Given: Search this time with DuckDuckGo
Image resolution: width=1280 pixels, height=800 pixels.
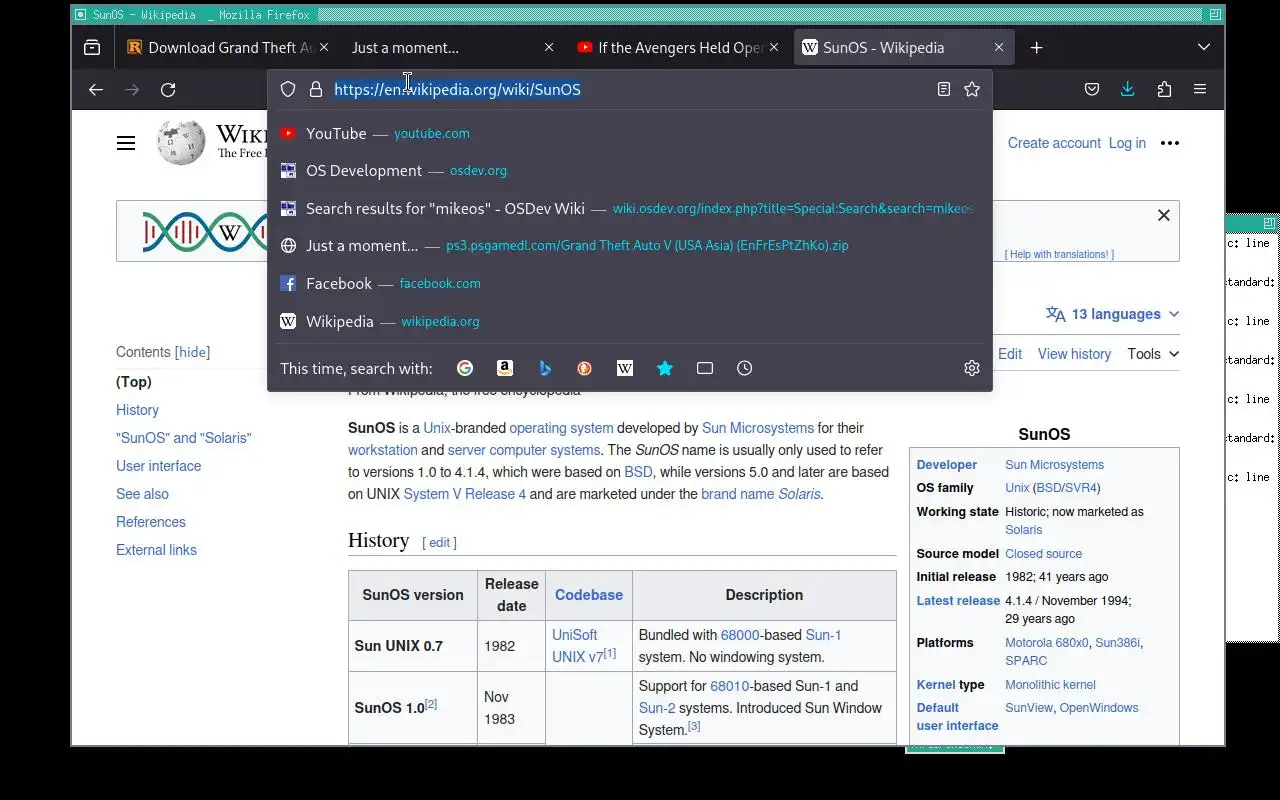Looking at the screenshot, I should (585, 368).
